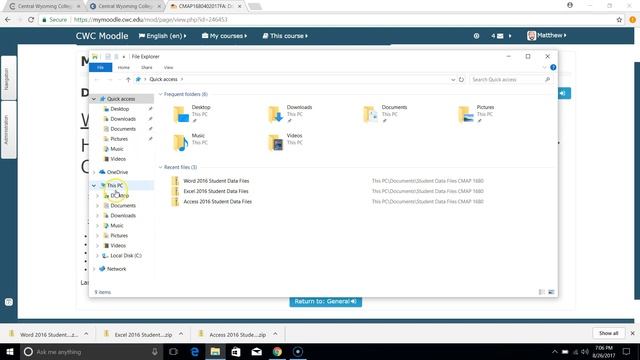Click Show all downloads button
Screen dimensions: 640x360
(608, 333)
